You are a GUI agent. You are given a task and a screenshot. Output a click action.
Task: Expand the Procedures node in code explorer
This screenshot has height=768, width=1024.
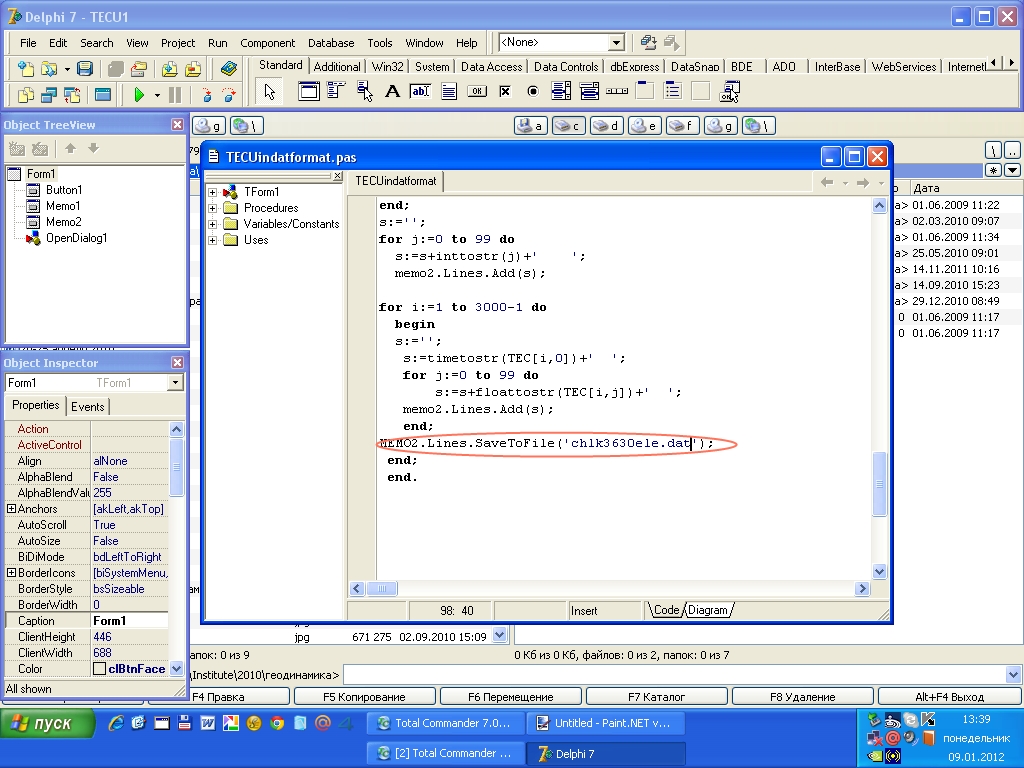213,208
